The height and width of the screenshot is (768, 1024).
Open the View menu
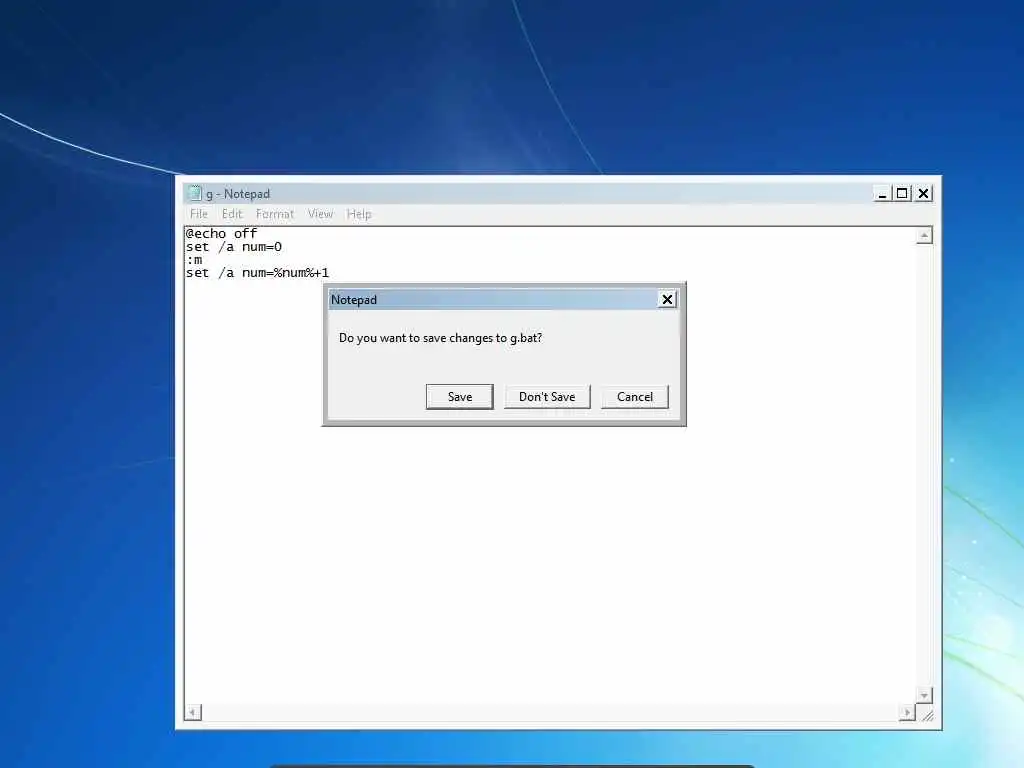(320, 214)
